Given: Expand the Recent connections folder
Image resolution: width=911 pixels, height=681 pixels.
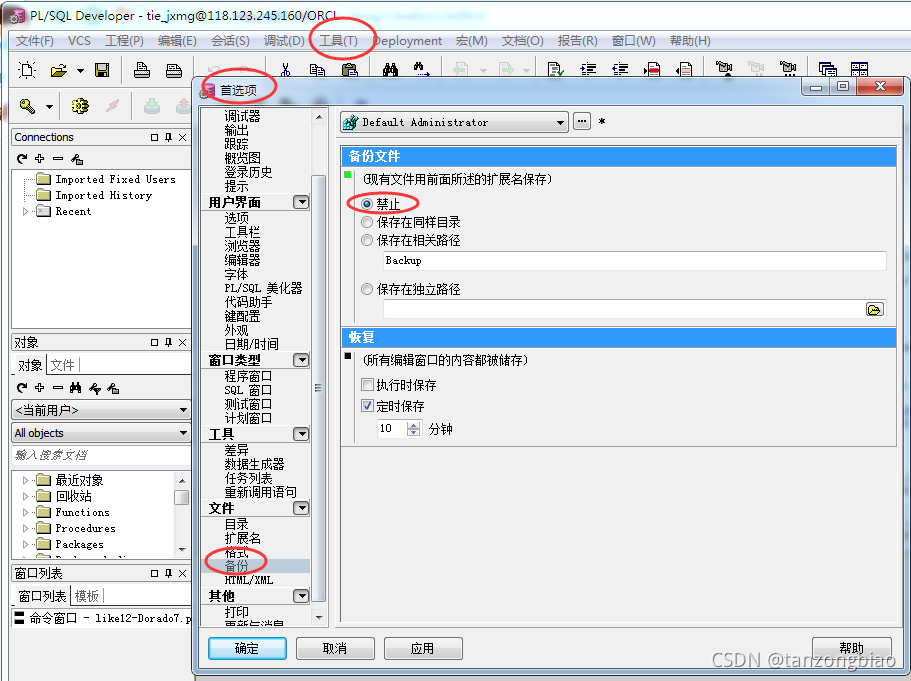Looking at the screenshot, I should click(x=25, y=212).
